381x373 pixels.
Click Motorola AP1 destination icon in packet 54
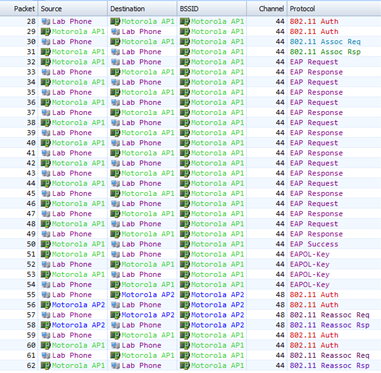[x=115, y=285]
